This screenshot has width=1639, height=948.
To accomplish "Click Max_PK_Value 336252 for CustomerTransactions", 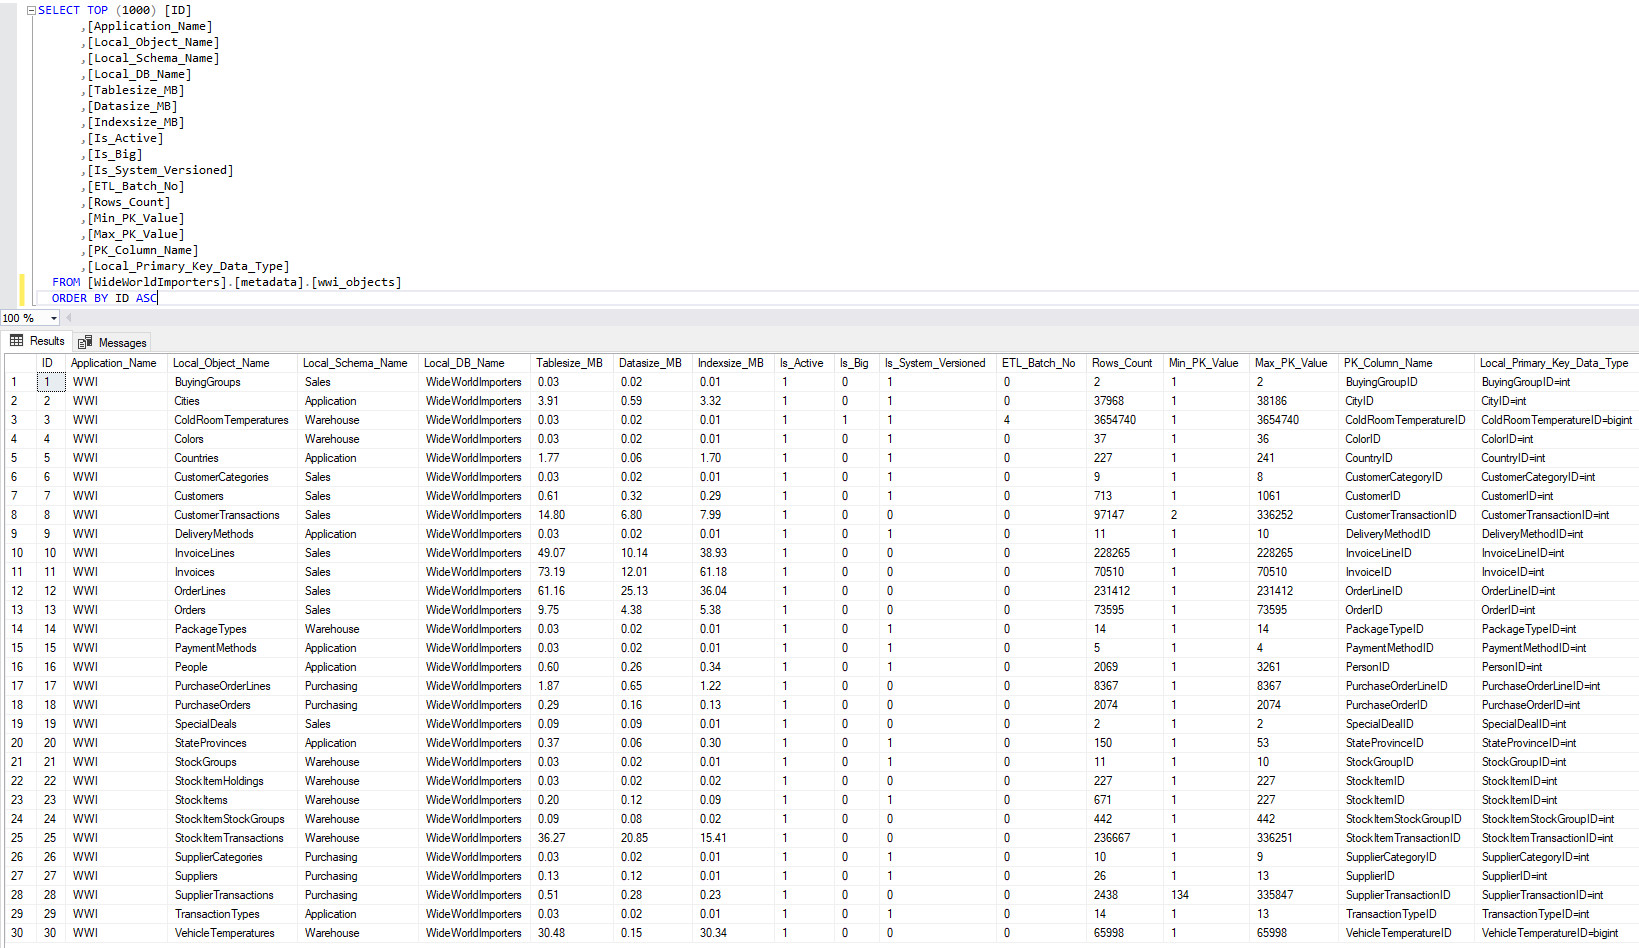I will coord(1294,515).
